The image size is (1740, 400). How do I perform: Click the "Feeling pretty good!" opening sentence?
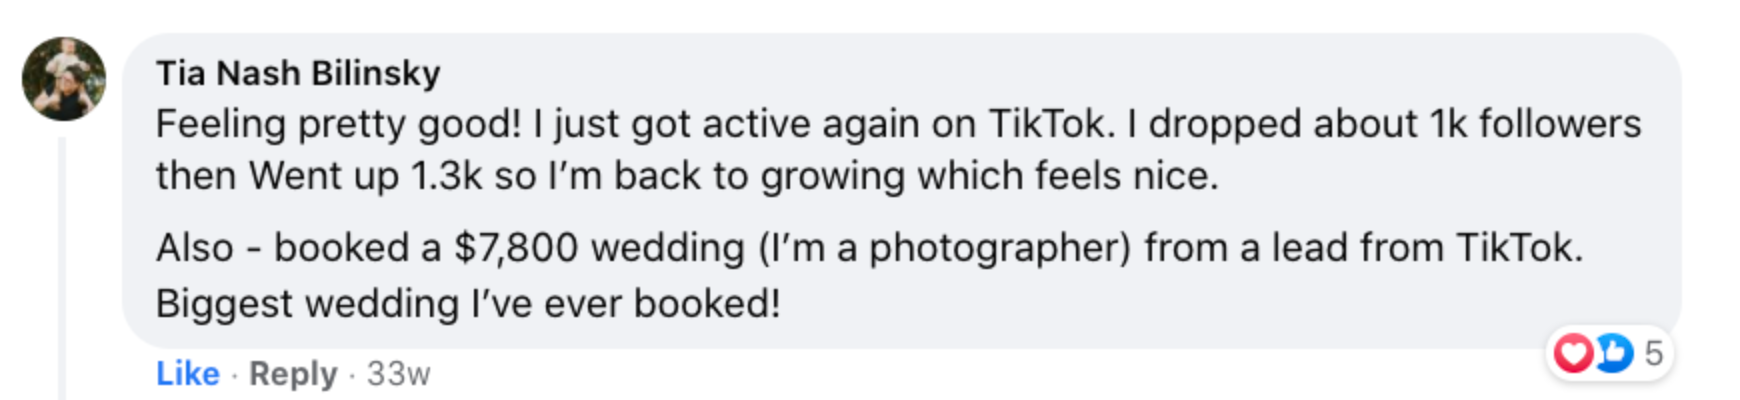click(x=338, y=124)
